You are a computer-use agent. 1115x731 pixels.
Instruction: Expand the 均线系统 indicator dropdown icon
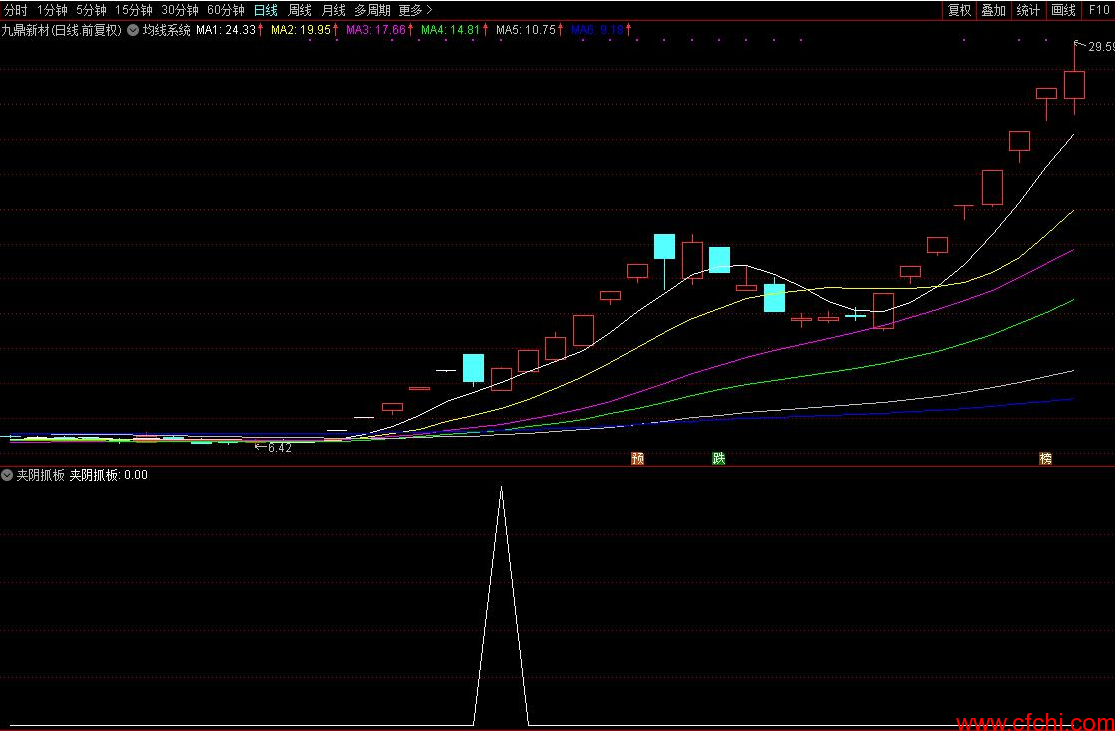click(133, 30)
